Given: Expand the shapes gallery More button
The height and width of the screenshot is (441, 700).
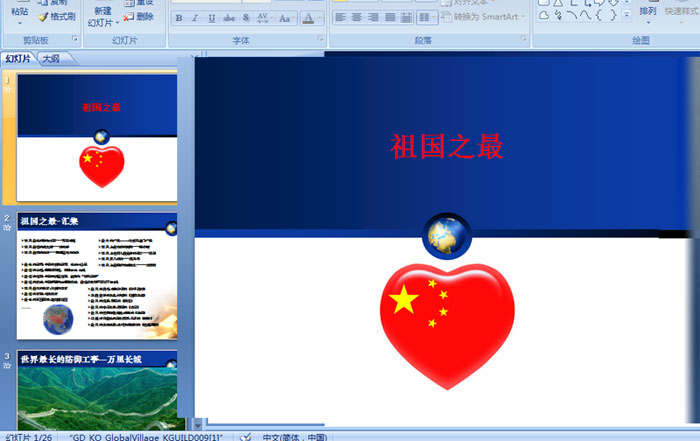Looking at the screenshot, I should pos(627,16).
